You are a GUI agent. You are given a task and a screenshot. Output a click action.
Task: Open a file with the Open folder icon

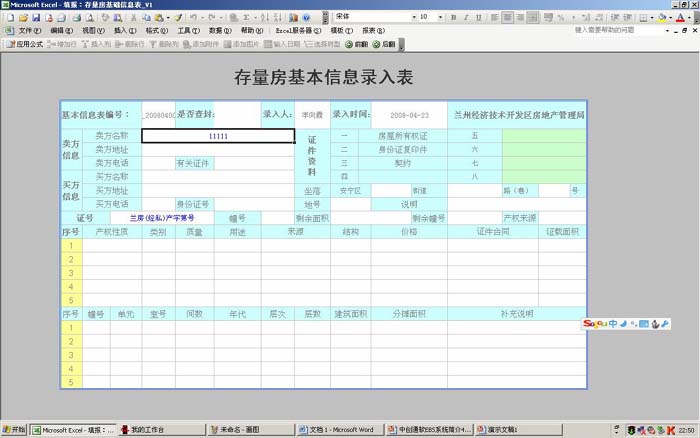tap(23, 17)
